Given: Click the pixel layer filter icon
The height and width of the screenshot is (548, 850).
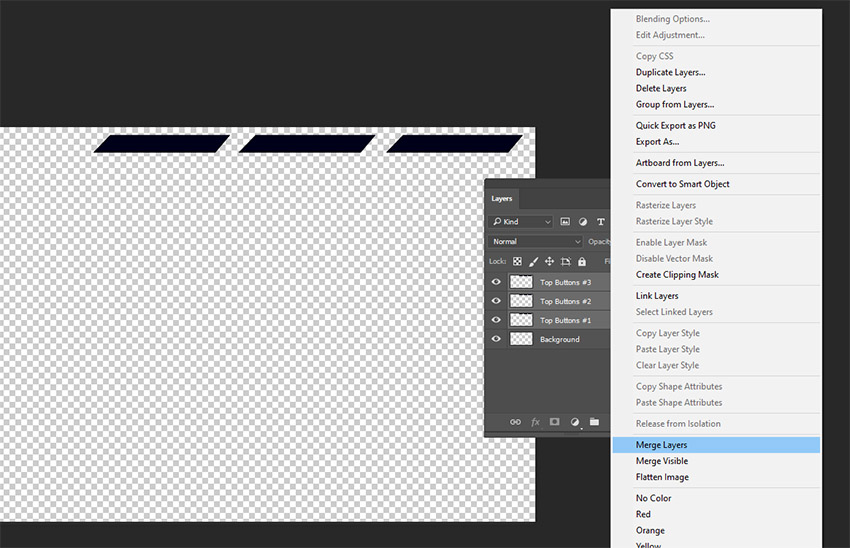Looking at the screenshot, I should coord(565,222).
